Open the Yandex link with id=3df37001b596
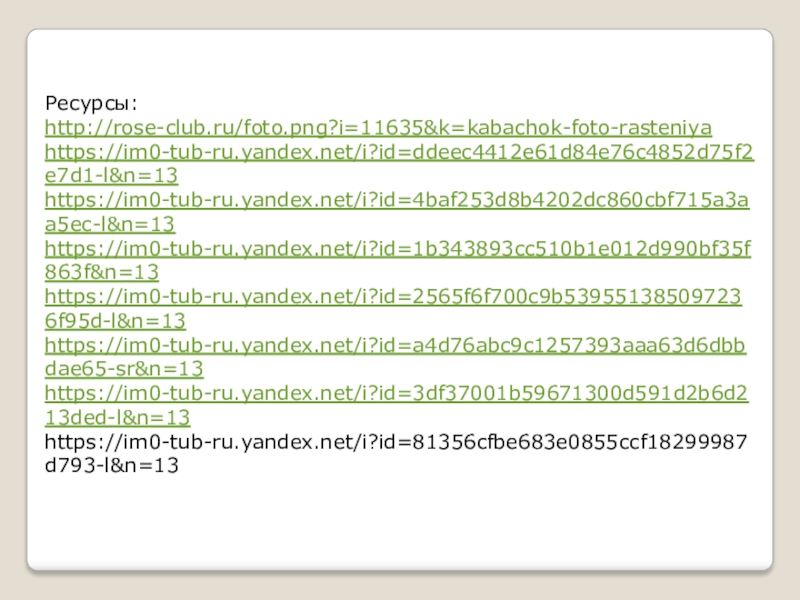The height and width of the screenshot is (600, 800). point(398,393)
